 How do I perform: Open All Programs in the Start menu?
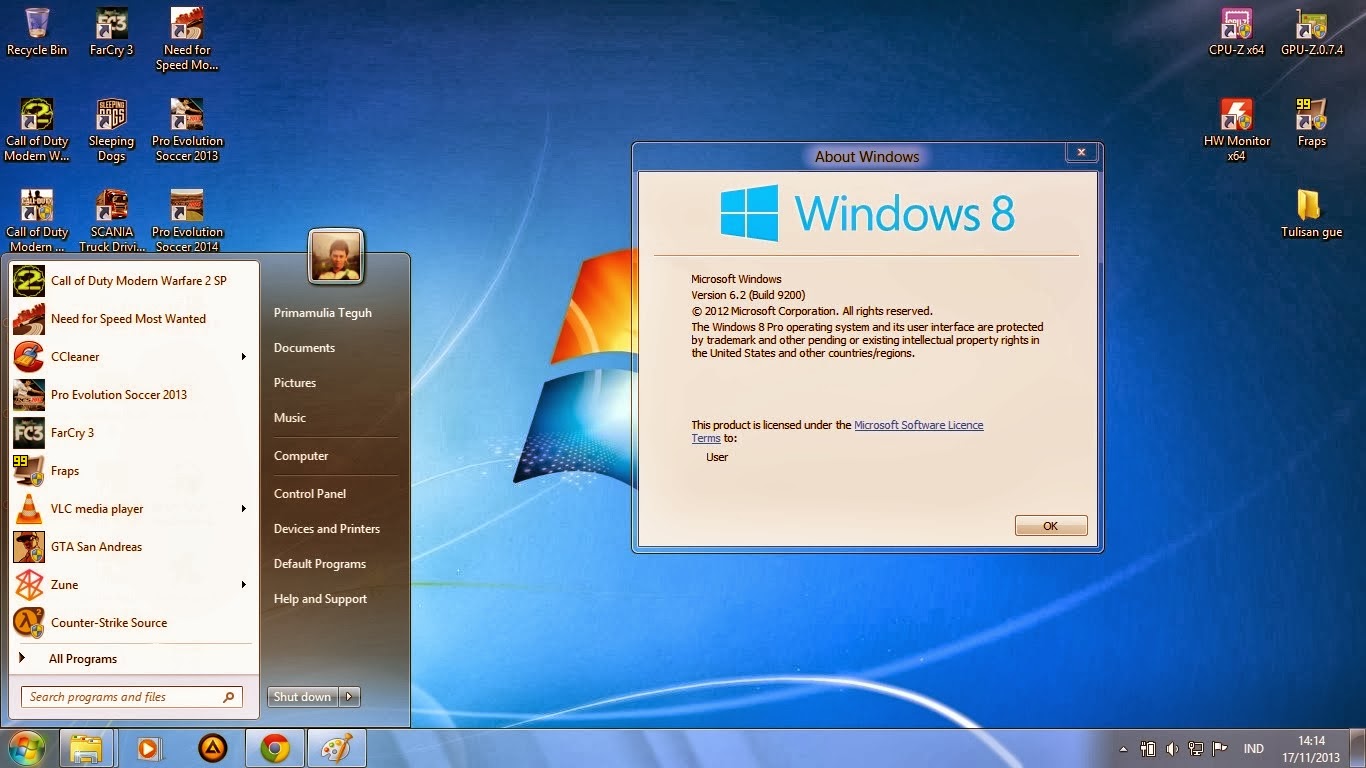click(83, 658)
